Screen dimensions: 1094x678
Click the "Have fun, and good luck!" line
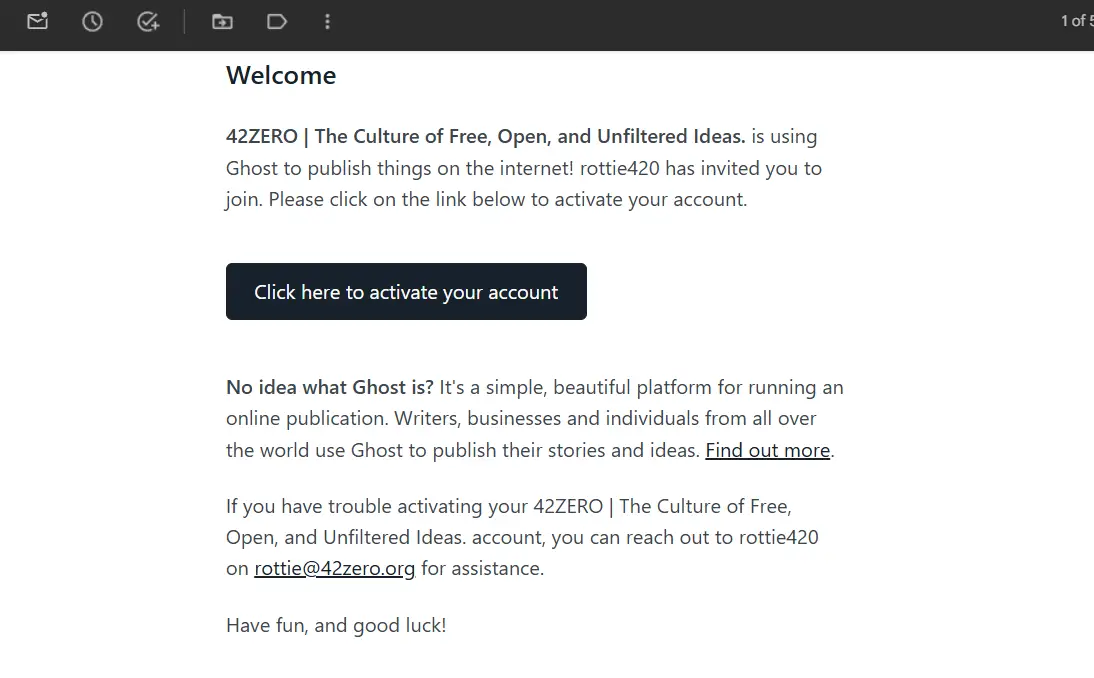point(336,626)
